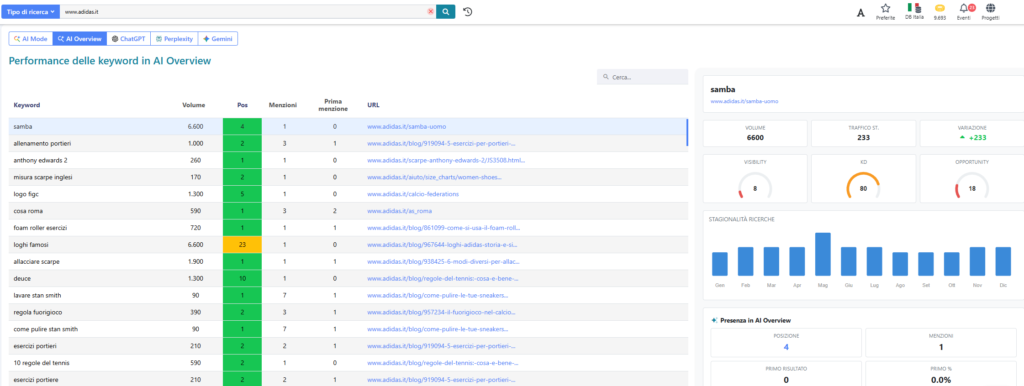Screen dimensions: 1024x386
Task: Click the A font size icon
Action: (861, 12)
